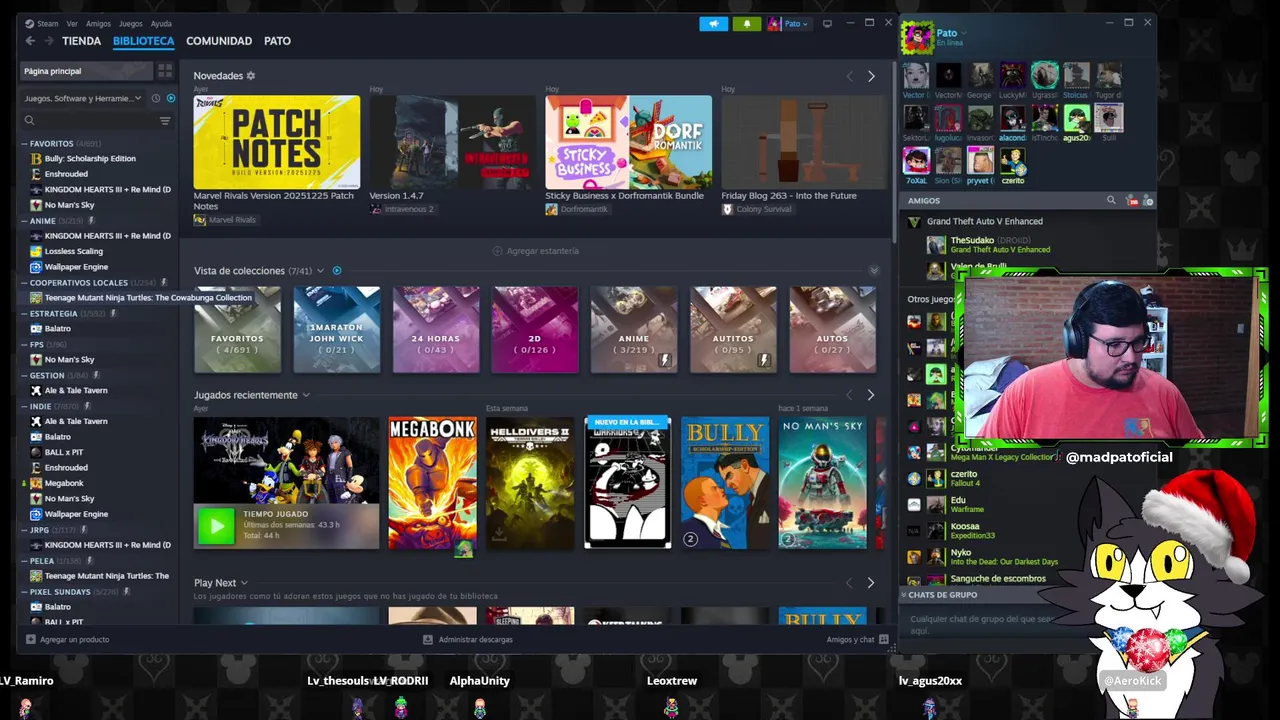Screen dimensions: 1280x720
Task: Open agus20 friend avatar in favorites
Action: coord(1076,118)
